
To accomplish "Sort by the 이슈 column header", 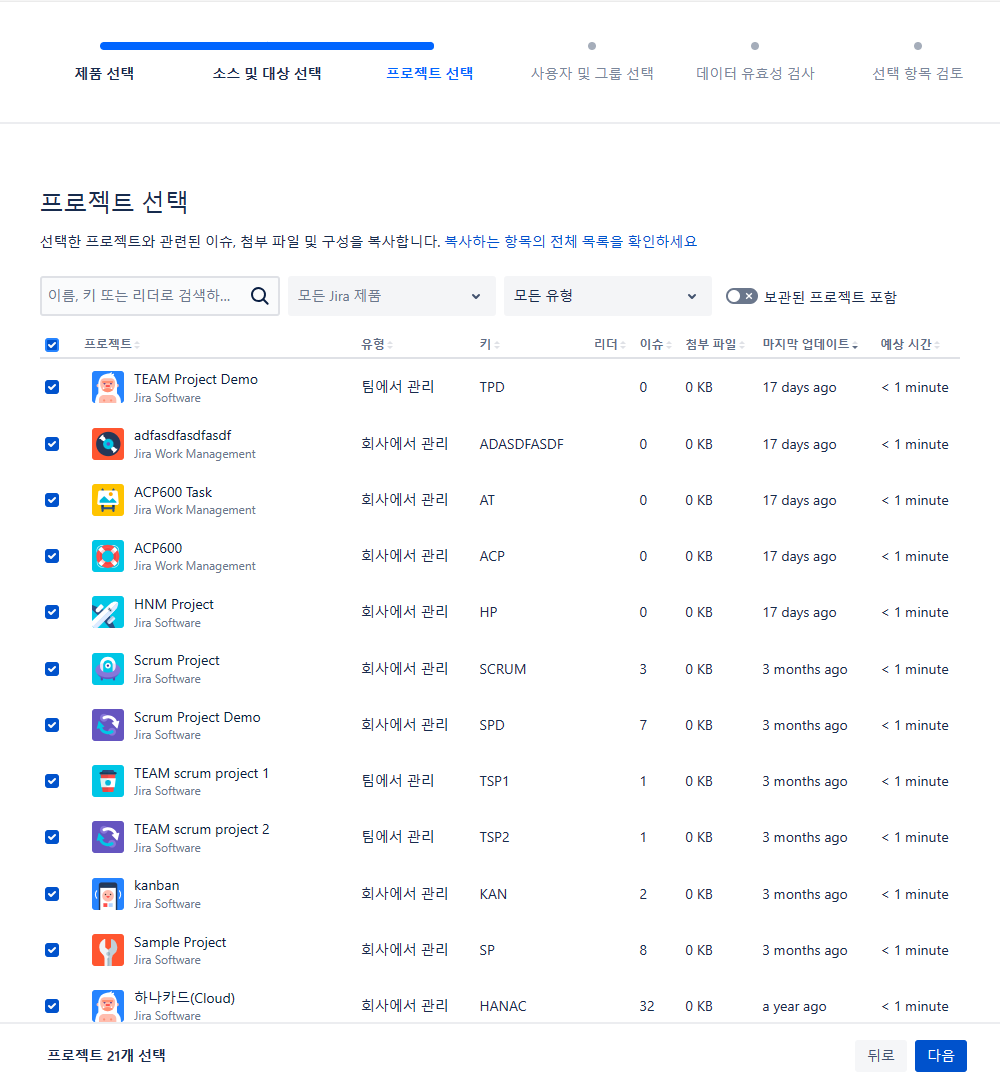I will pyautogui.click(x=656, y=344).
